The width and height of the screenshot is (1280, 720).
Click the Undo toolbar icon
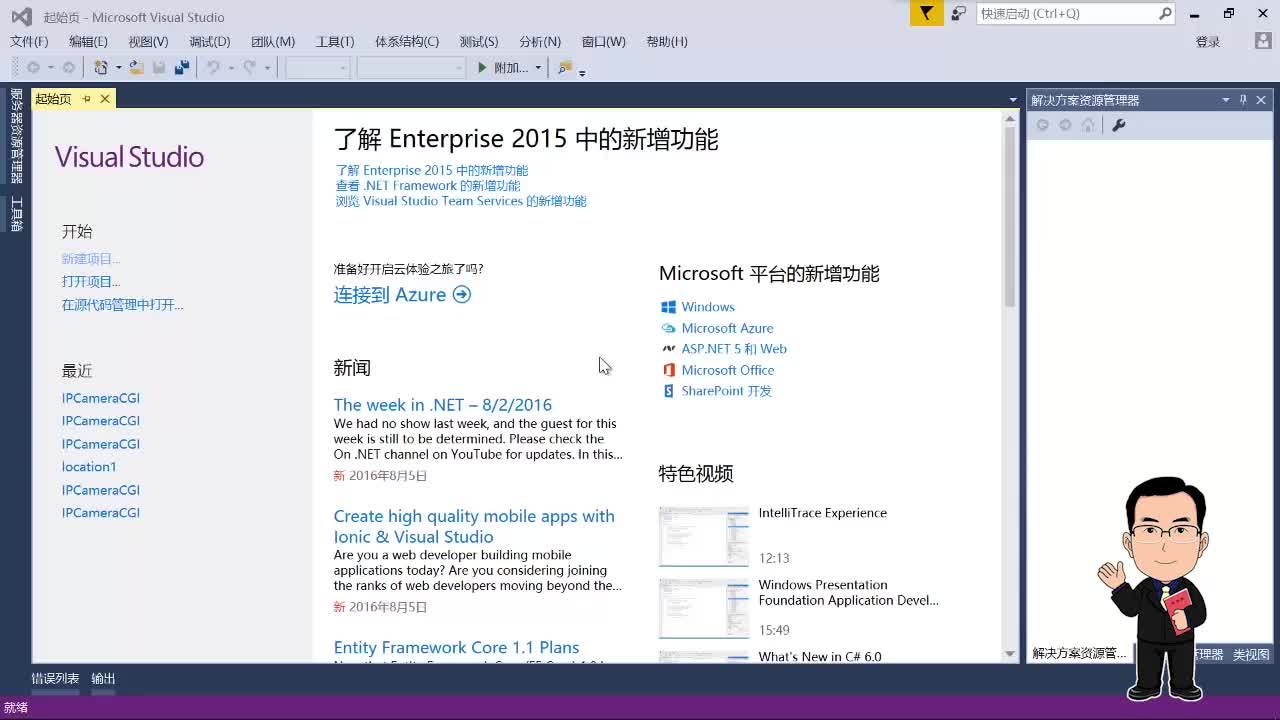point(213,67)
